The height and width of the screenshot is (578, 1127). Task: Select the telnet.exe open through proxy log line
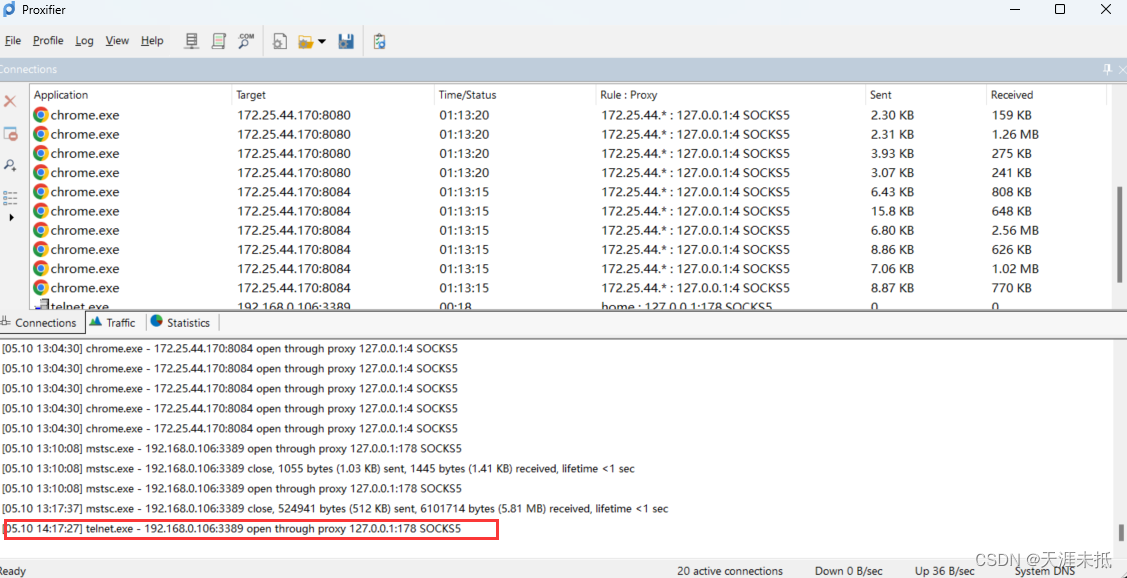[x=231, y=529]
